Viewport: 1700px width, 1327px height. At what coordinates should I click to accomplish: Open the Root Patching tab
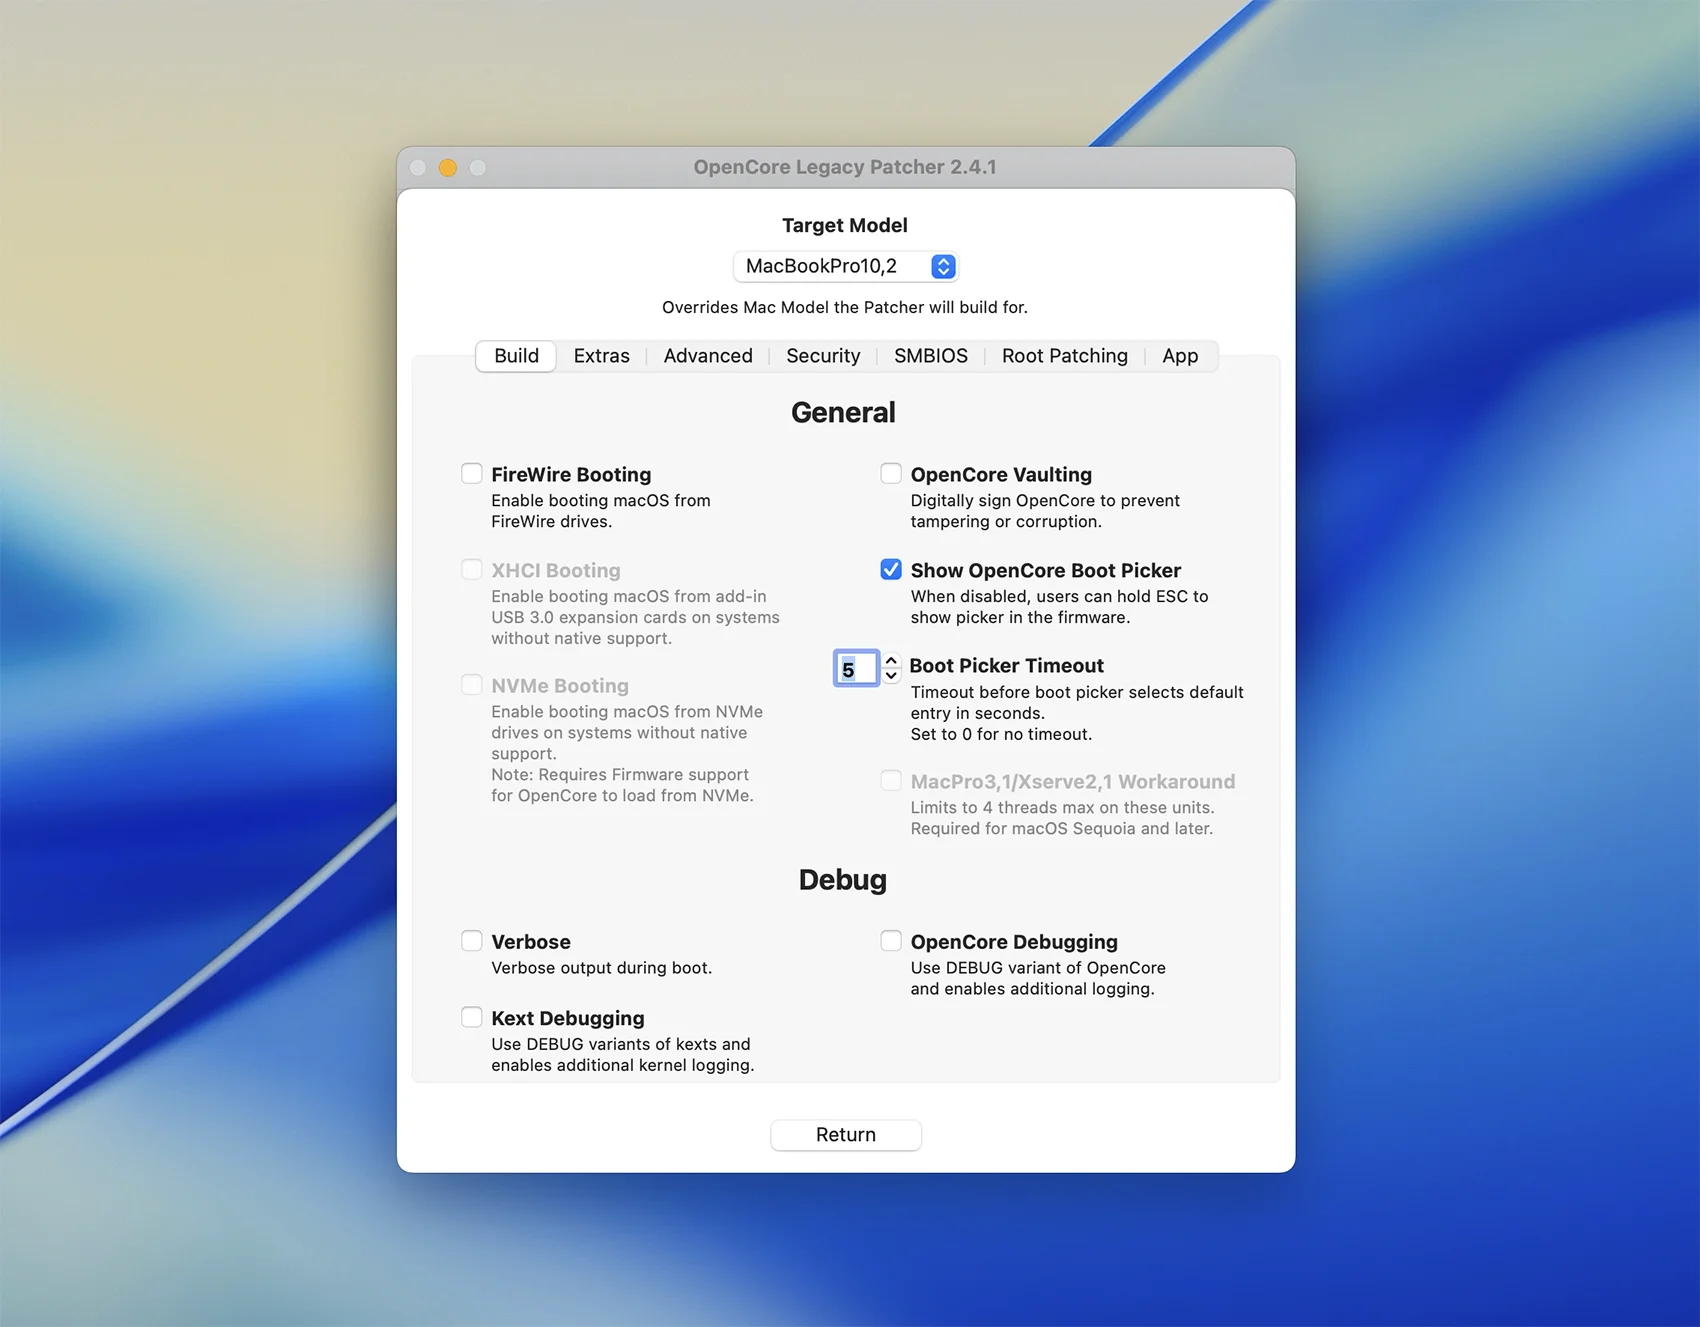coord(1064,356)
